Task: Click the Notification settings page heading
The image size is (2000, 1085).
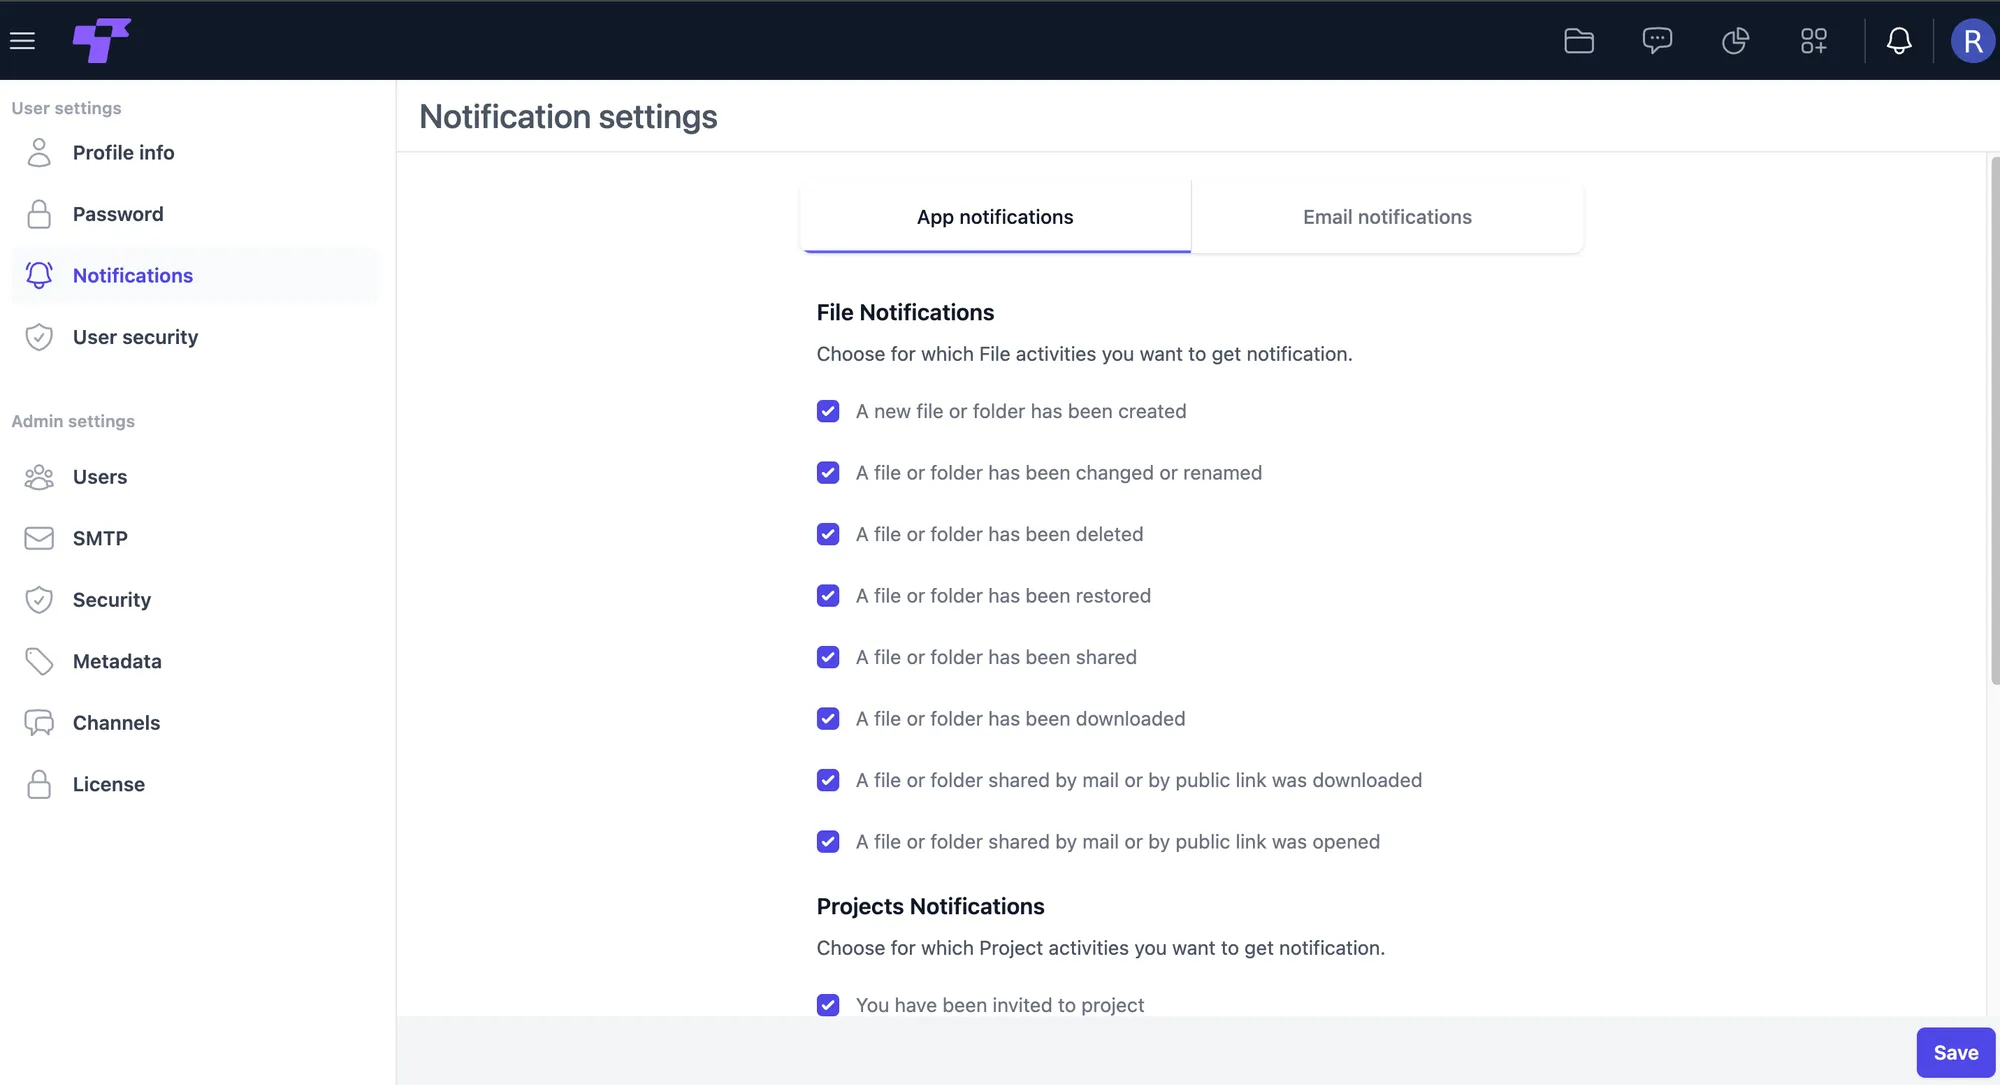Action: pyautogui.click(x=568, y=117)
